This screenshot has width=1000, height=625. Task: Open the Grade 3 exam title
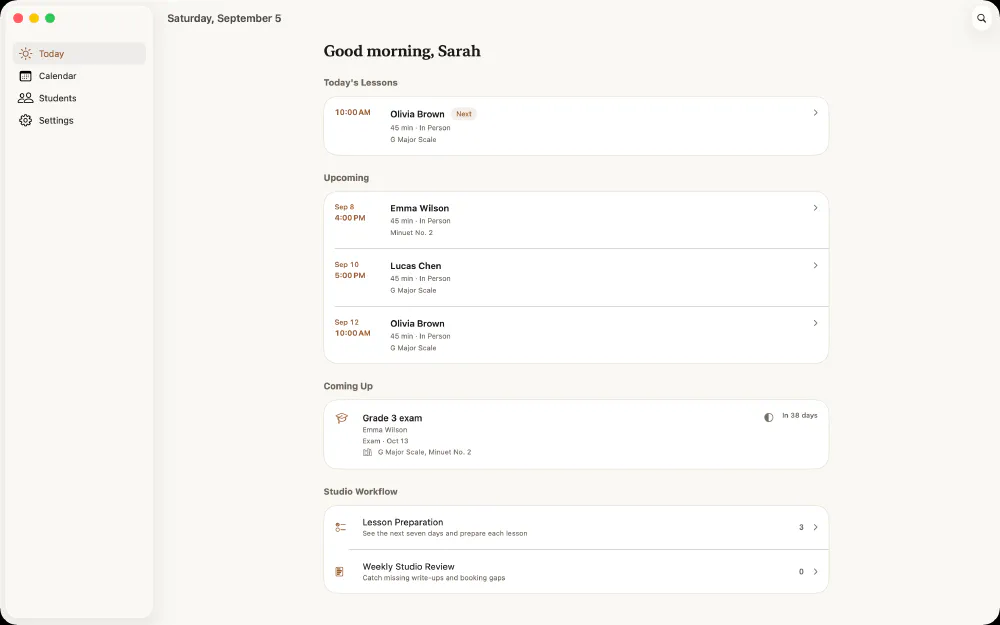(x=392, y=418)
